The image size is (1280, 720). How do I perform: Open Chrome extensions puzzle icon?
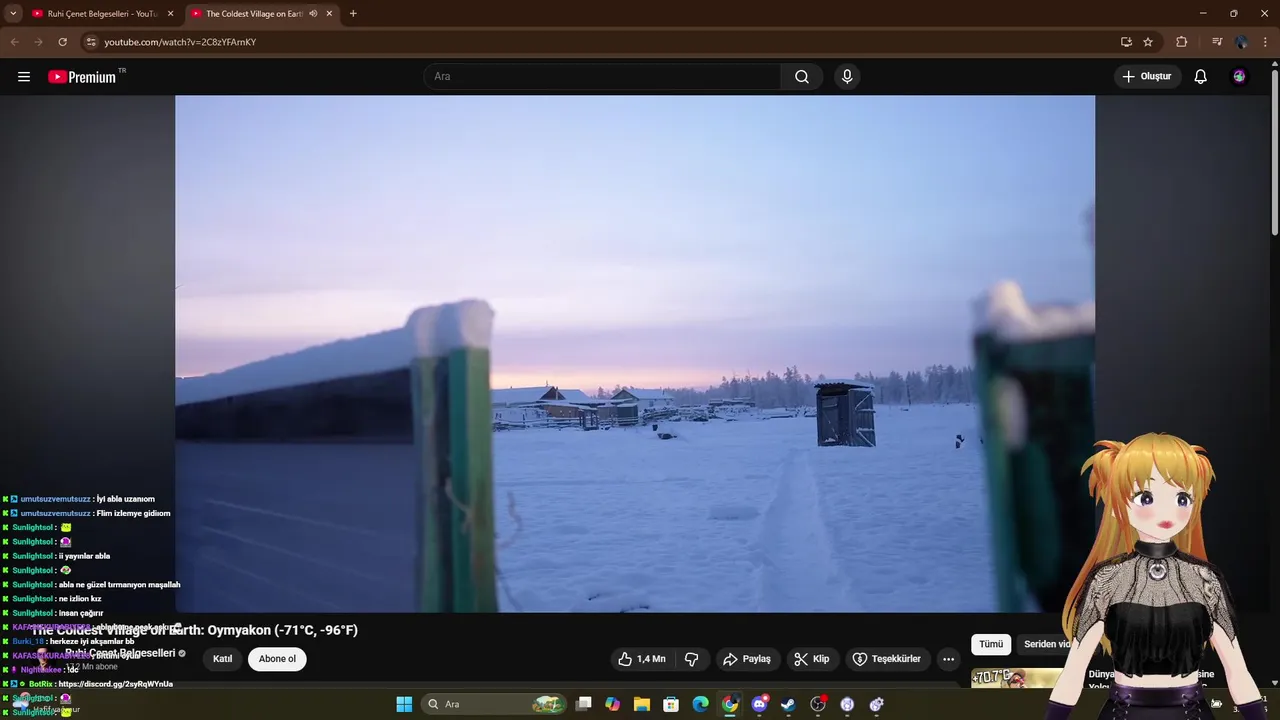[1182, 42]
